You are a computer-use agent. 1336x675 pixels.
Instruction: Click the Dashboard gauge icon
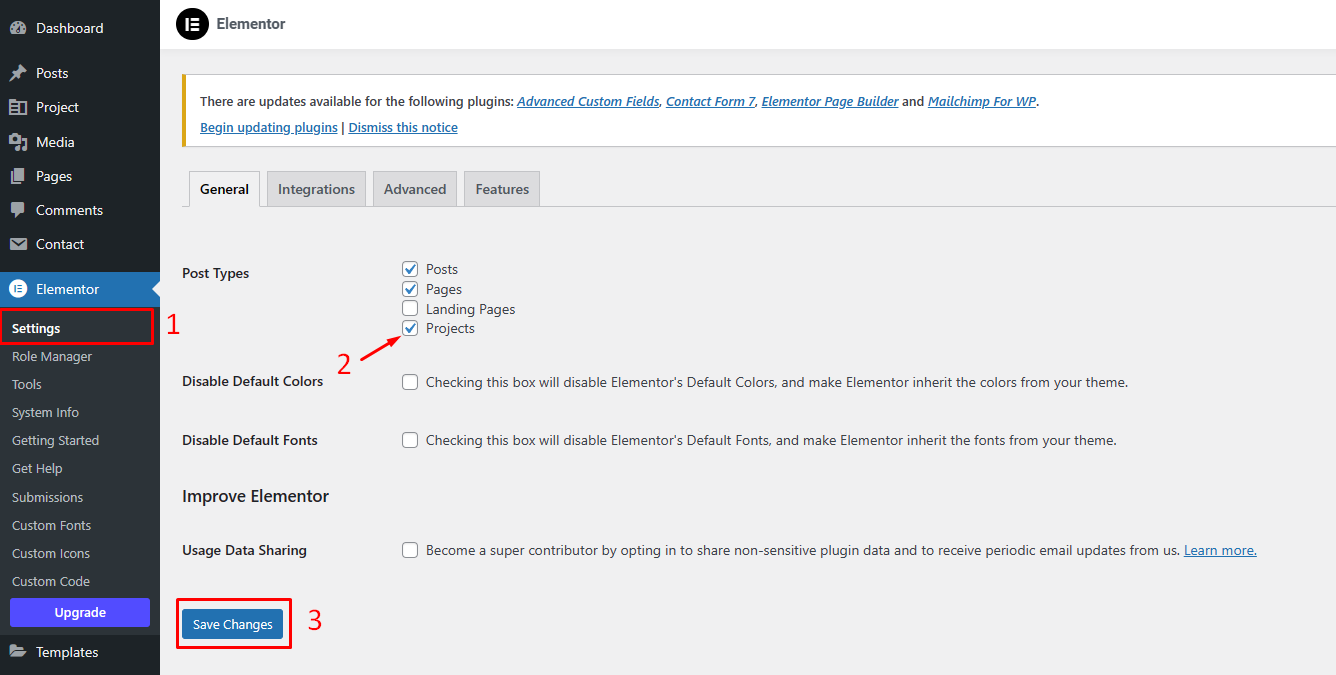point(18,28)
